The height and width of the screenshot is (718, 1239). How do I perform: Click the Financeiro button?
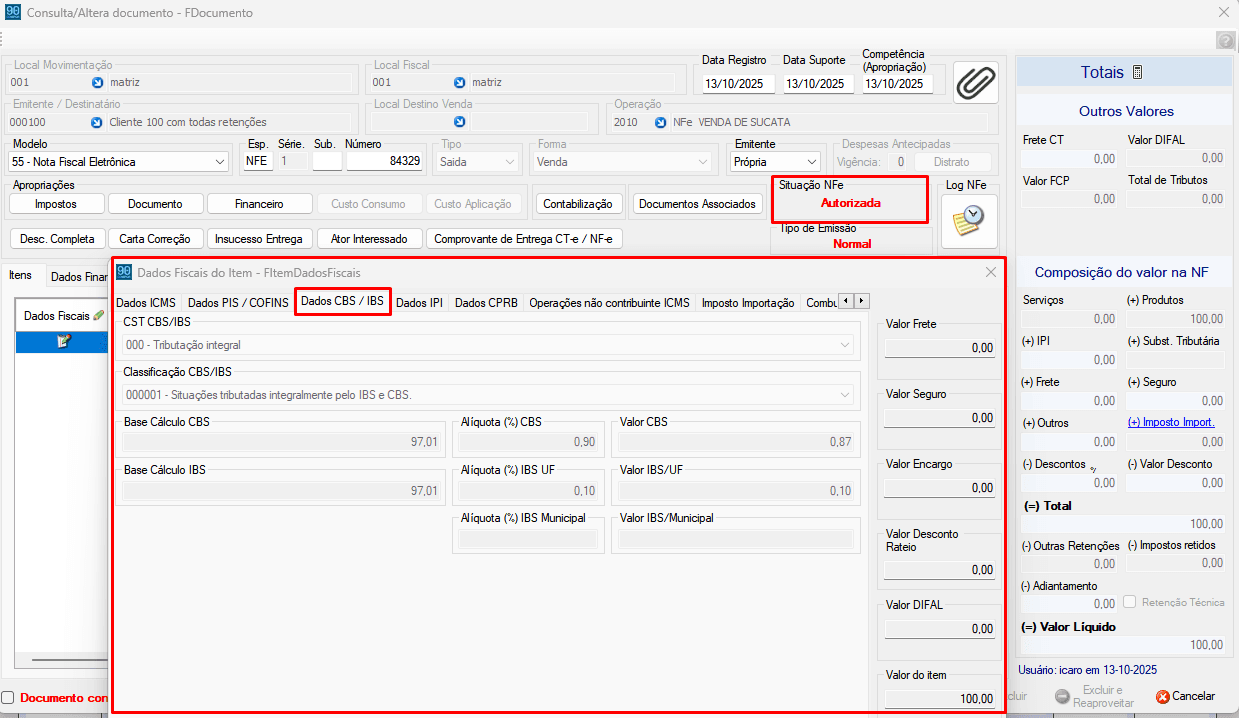pyautogui.click(x=259, y=204)
